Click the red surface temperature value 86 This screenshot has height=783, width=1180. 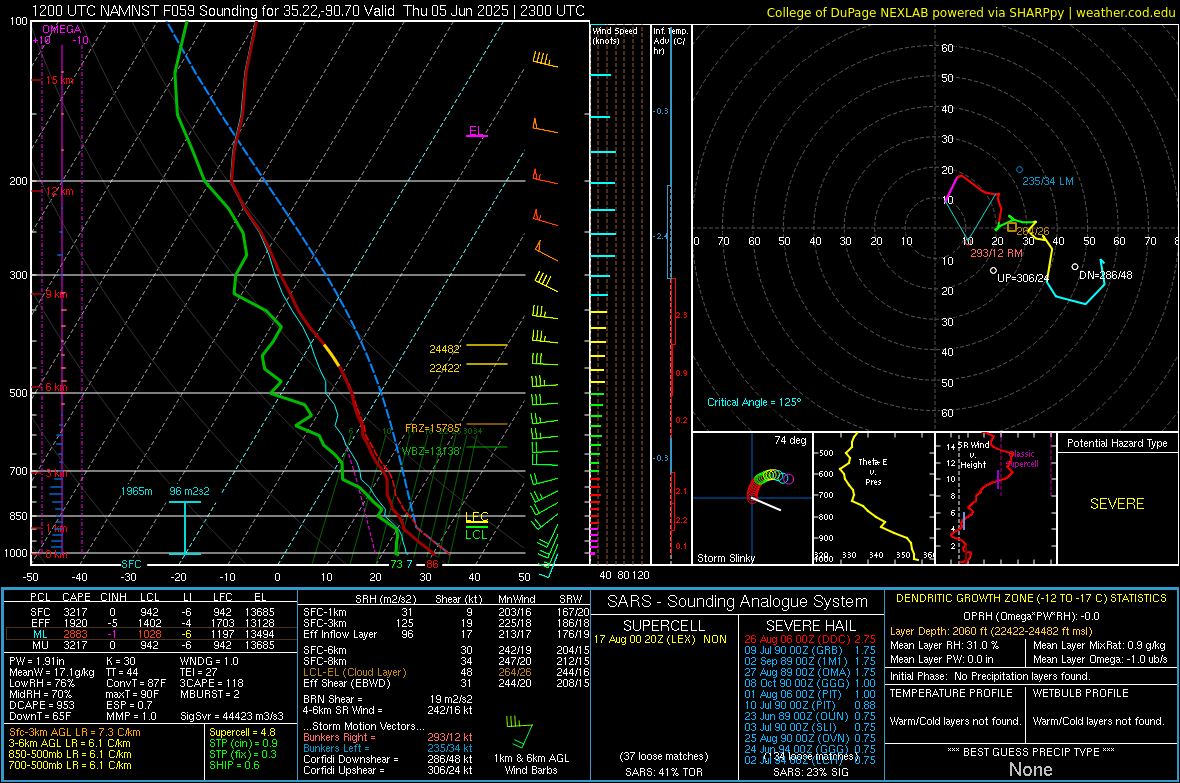pyautogui.click(x=432, y=564)
